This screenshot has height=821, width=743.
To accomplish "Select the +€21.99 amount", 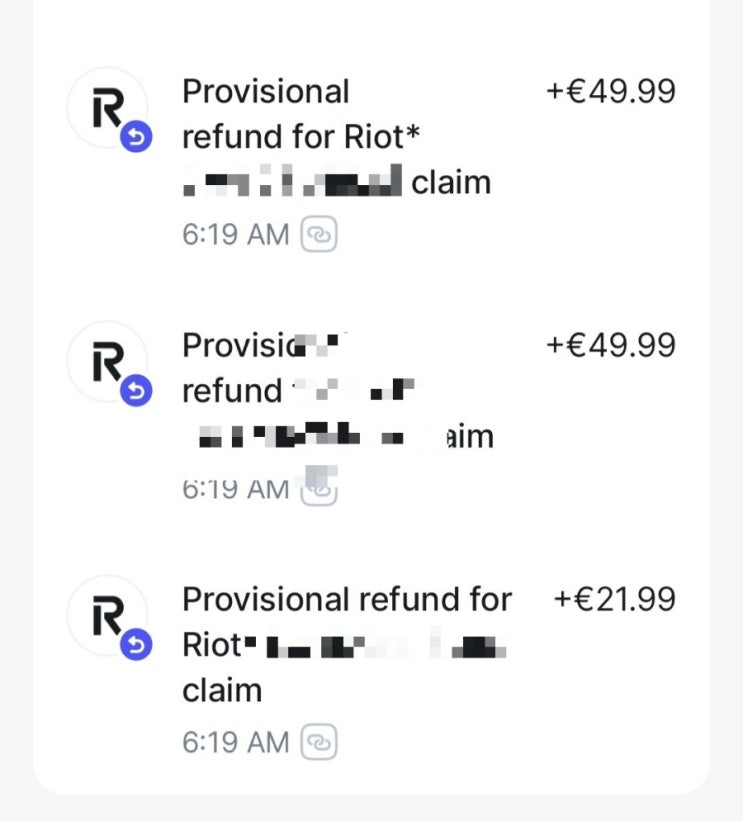I will click(x=614, y=600).
